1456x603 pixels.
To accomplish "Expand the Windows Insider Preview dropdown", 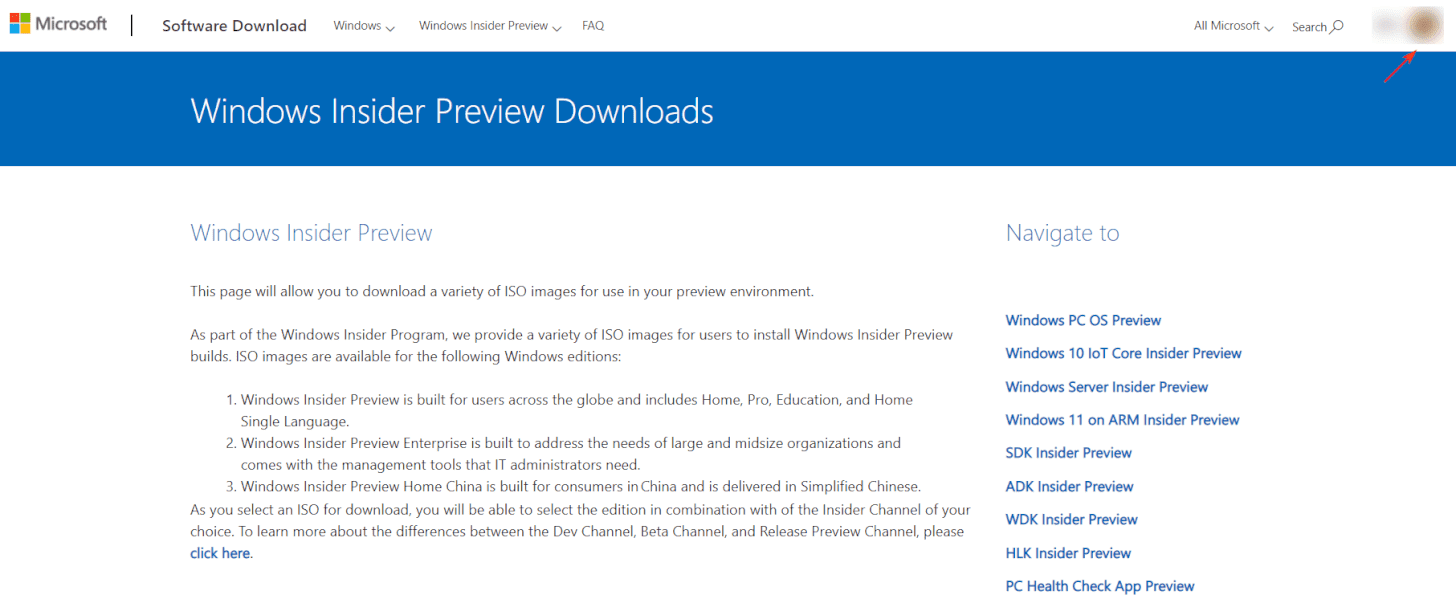I will 489,26.
